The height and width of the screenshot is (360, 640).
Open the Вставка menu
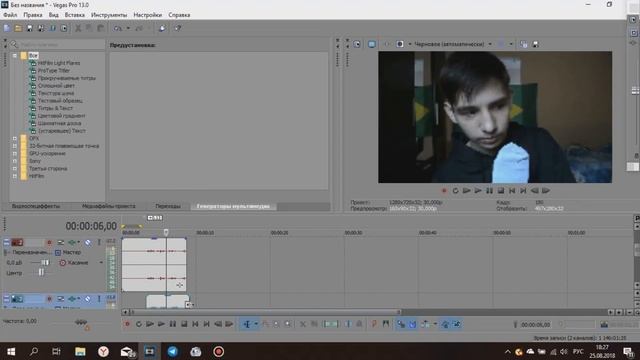pos(75,15)
